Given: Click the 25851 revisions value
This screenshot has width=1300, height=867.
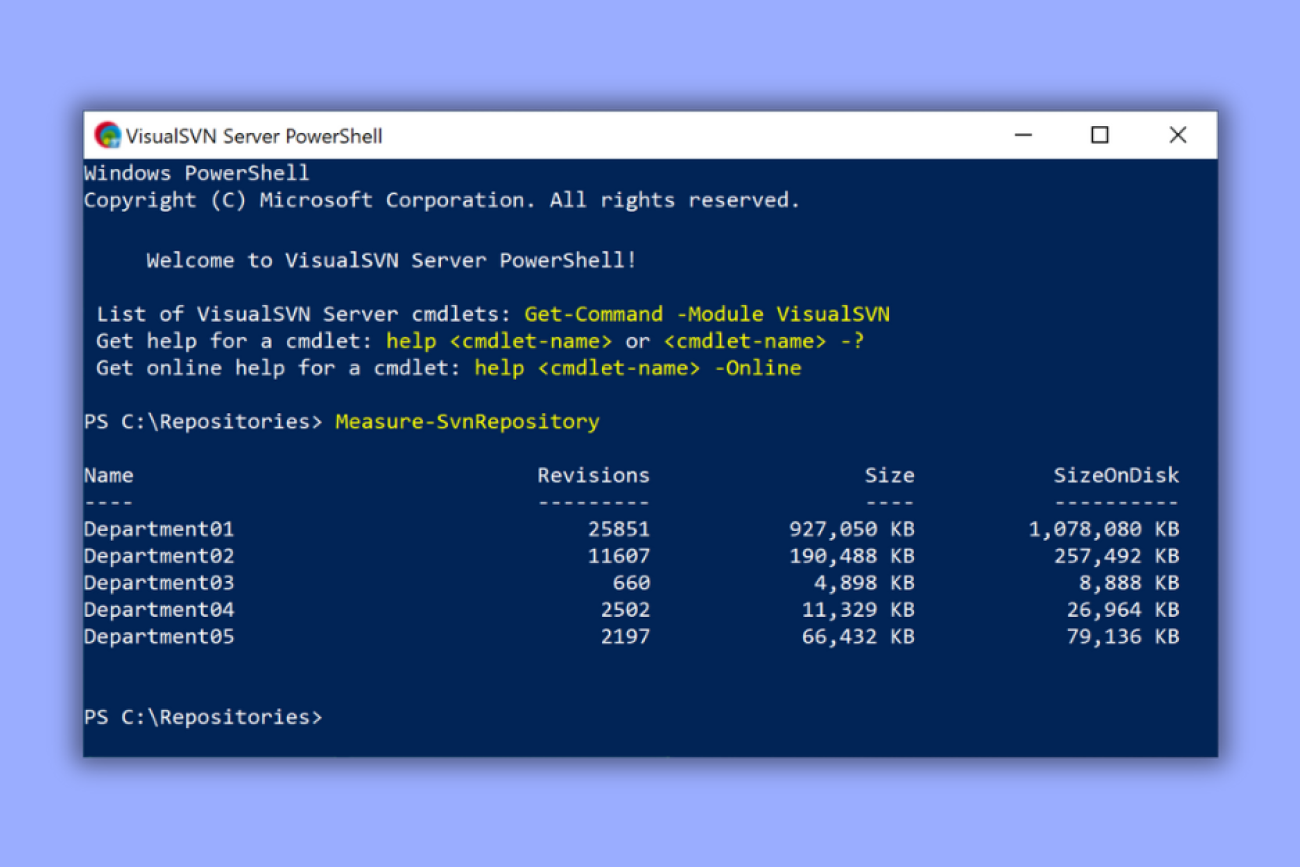Looking at the screenshot, I should pyautogui.click(x=618, y=529).
